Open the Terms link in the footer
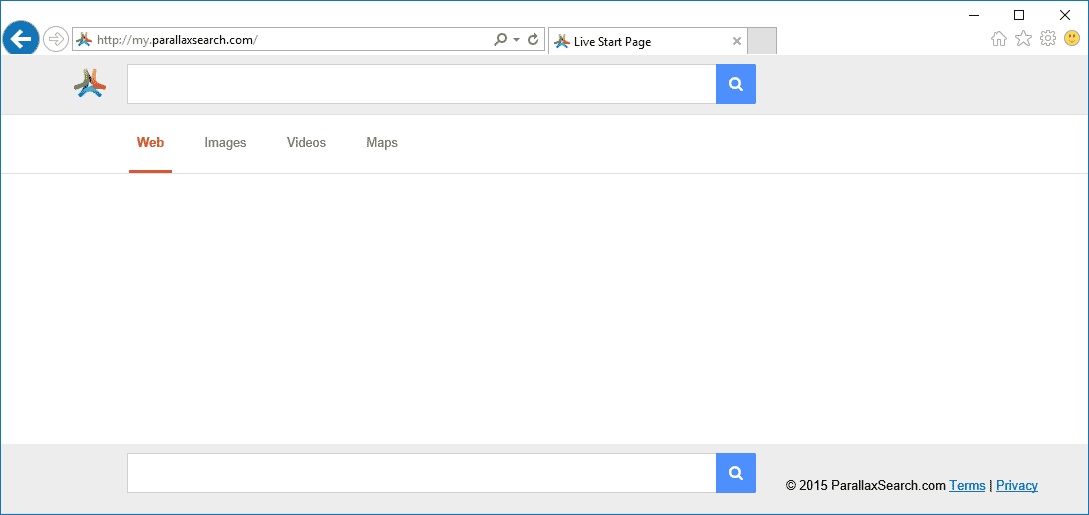1089x515 pixels. [x=967, y=486]
